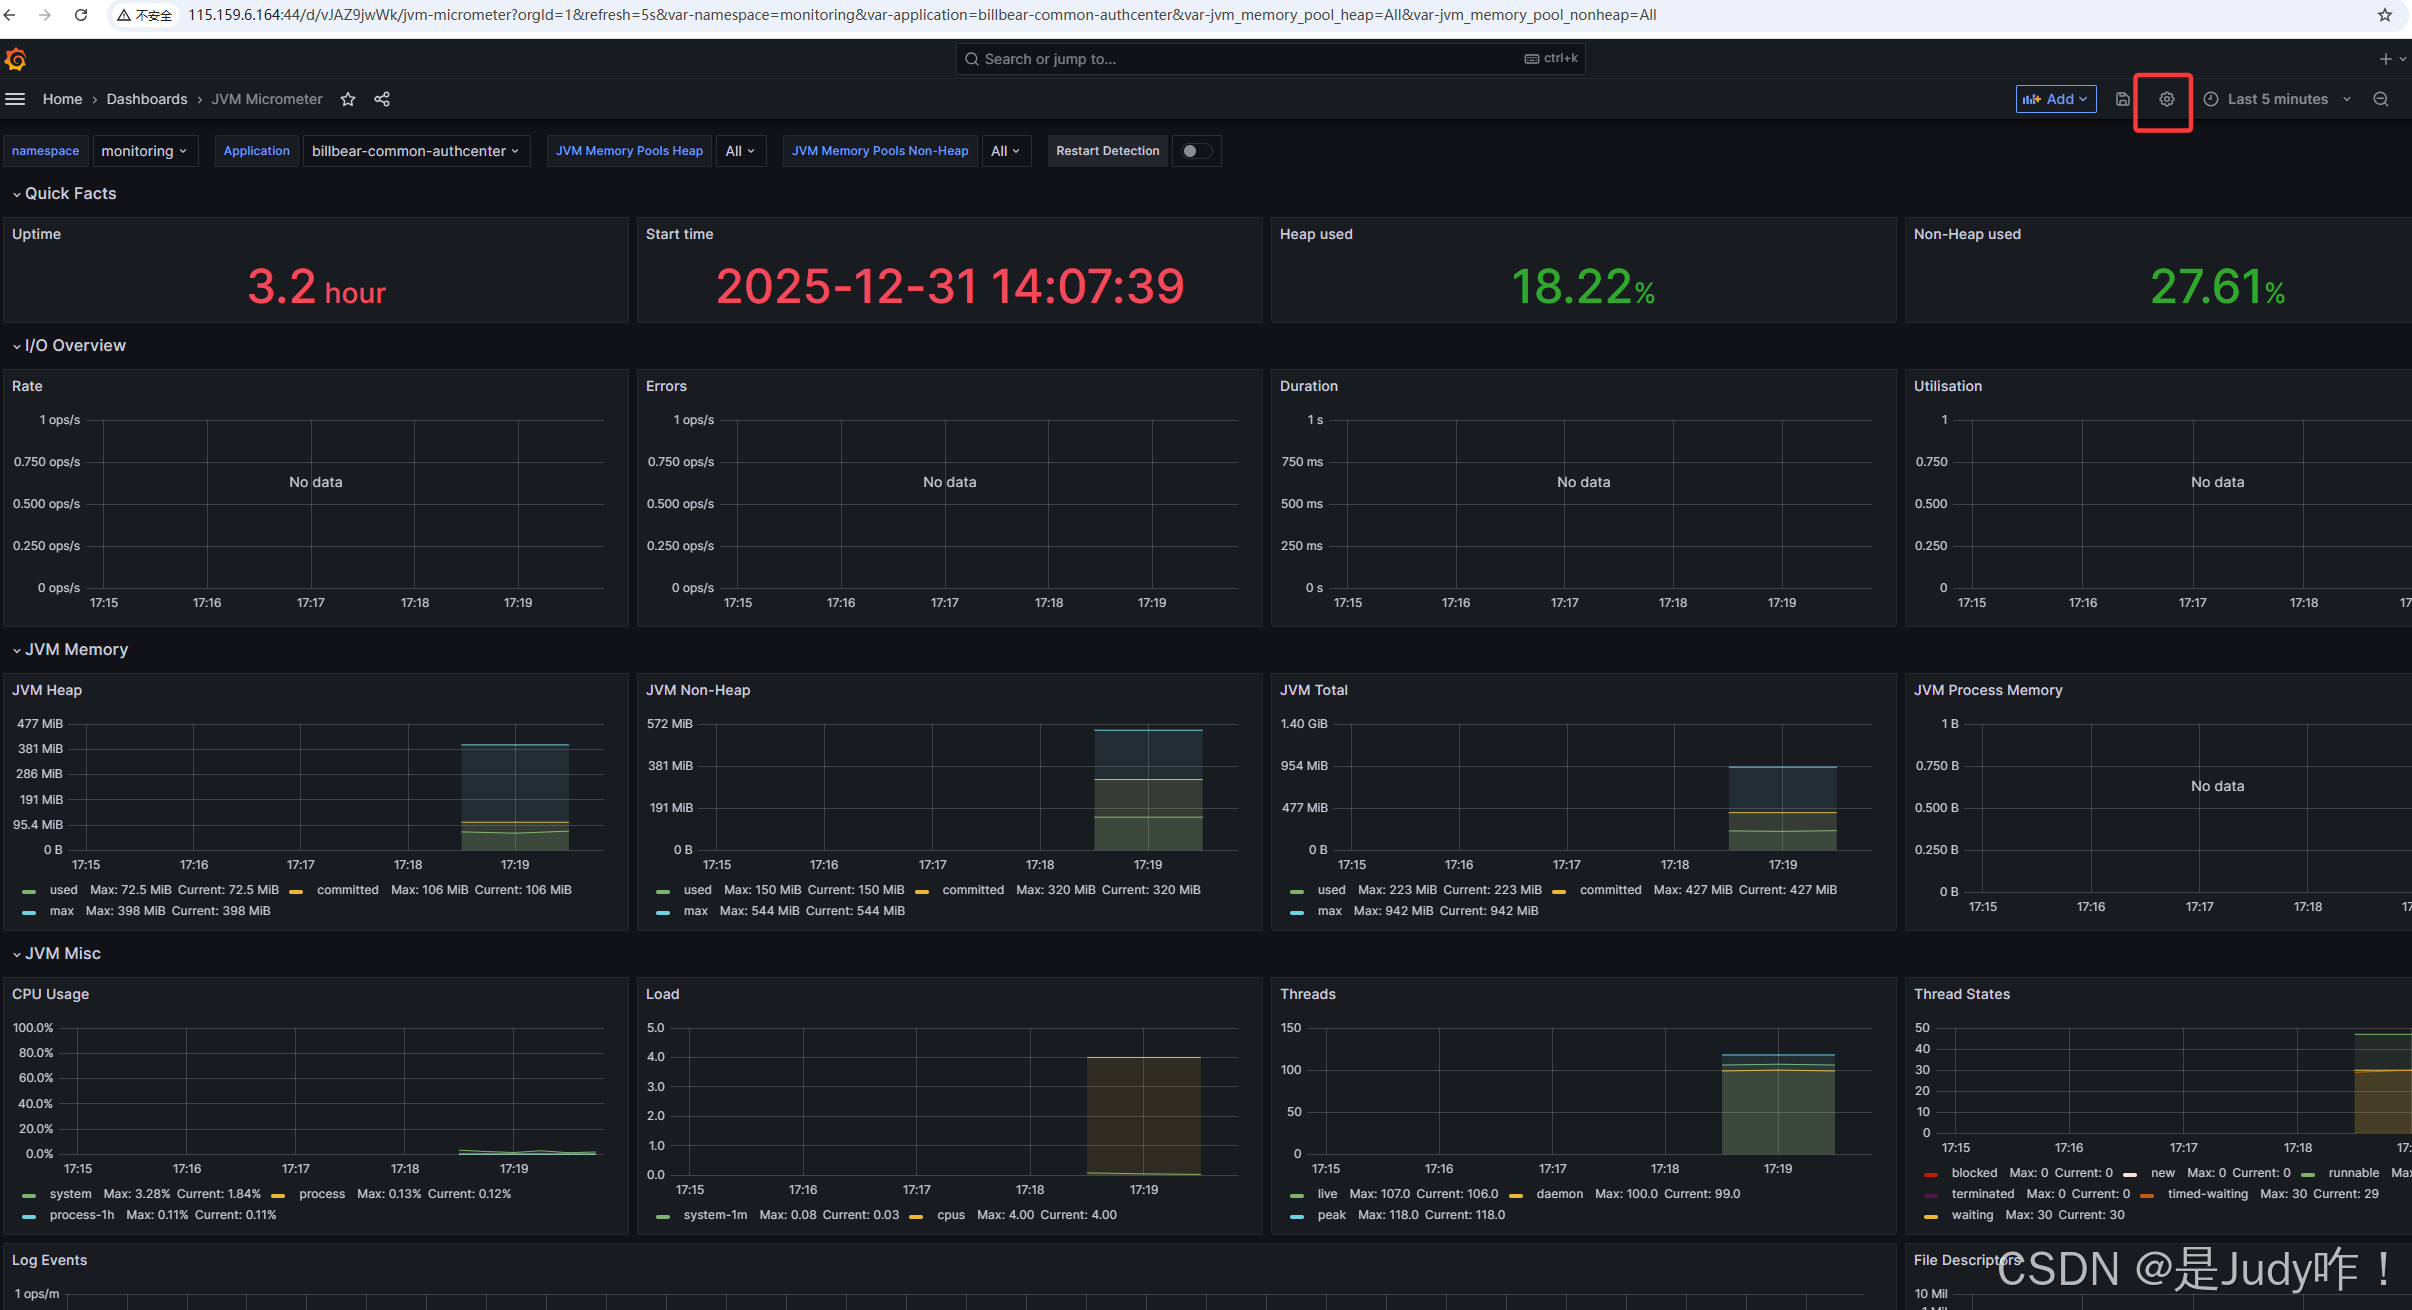Click the Grafana logo icon

pos(15,60)
